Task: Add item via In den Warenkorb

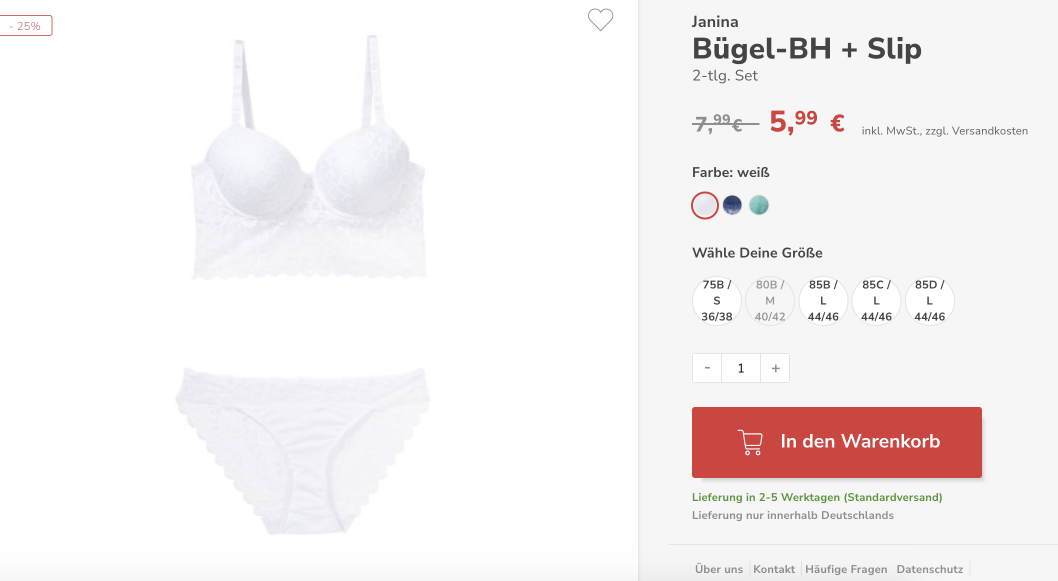Action: 837,442
